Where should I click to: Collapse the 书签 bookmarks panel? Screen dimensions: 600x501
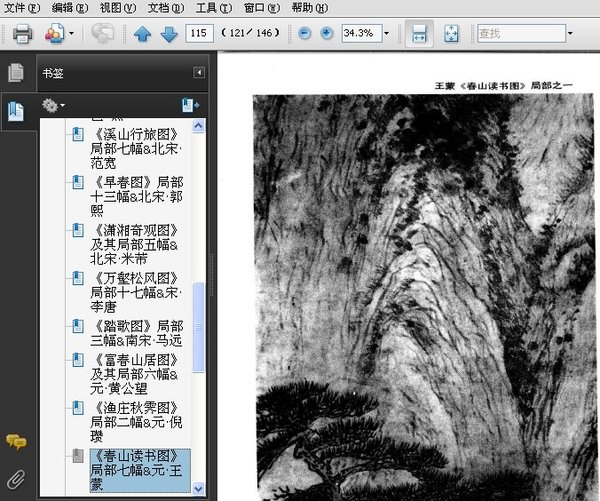click(199, 73)
